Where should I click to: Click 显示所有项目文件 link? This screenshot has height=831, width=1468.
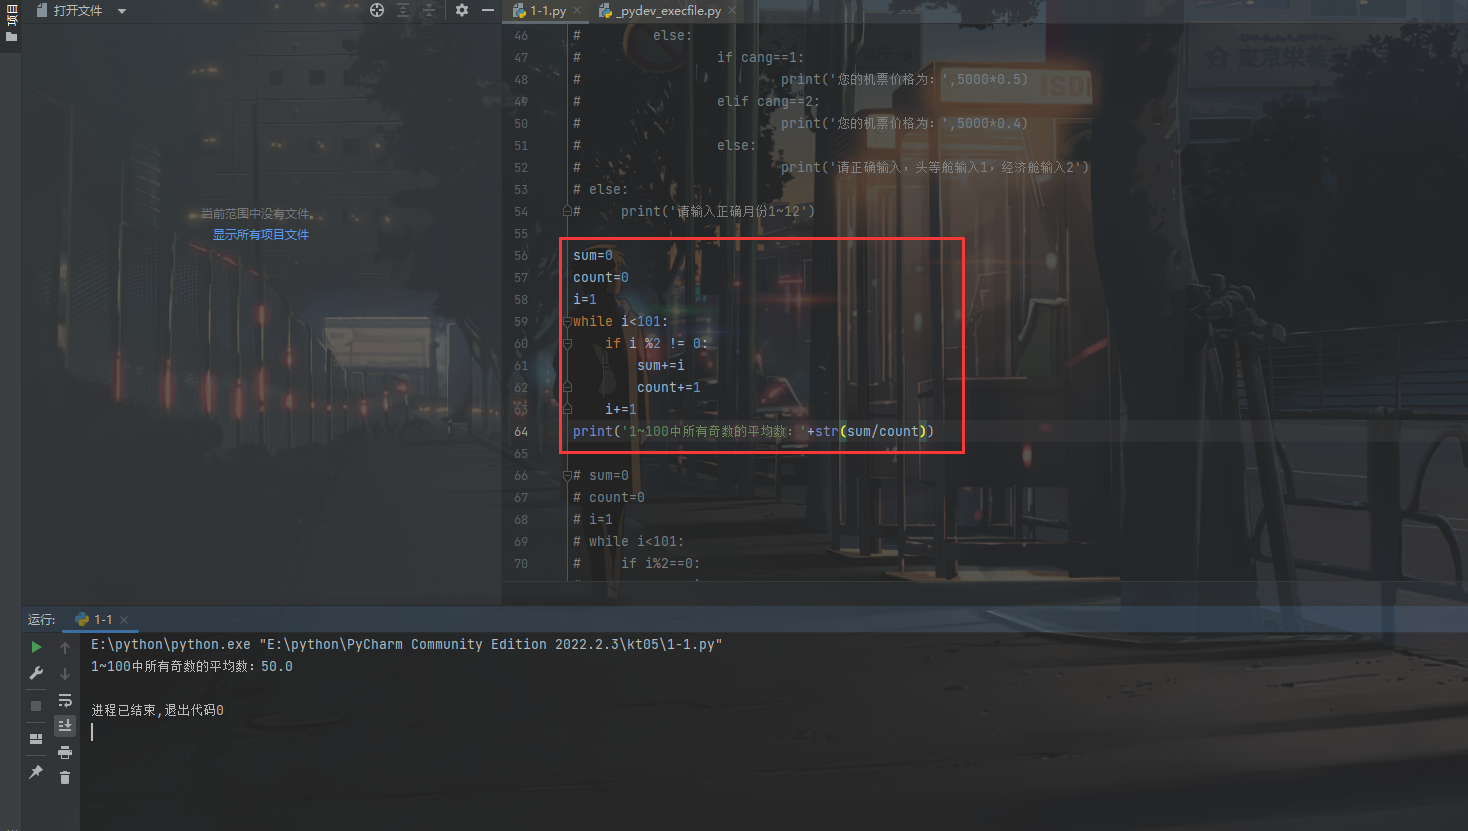[261, 235]
